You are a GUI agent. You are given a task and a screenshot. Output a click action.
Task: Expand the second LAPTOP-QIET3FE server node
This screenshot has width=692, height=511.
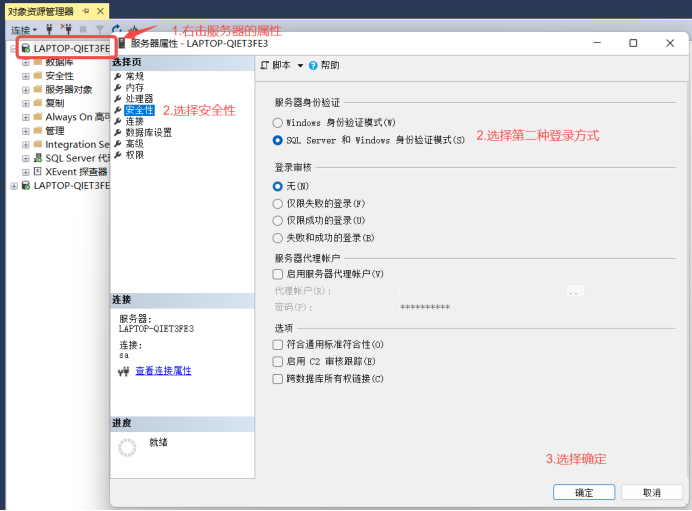click(14, 186)
